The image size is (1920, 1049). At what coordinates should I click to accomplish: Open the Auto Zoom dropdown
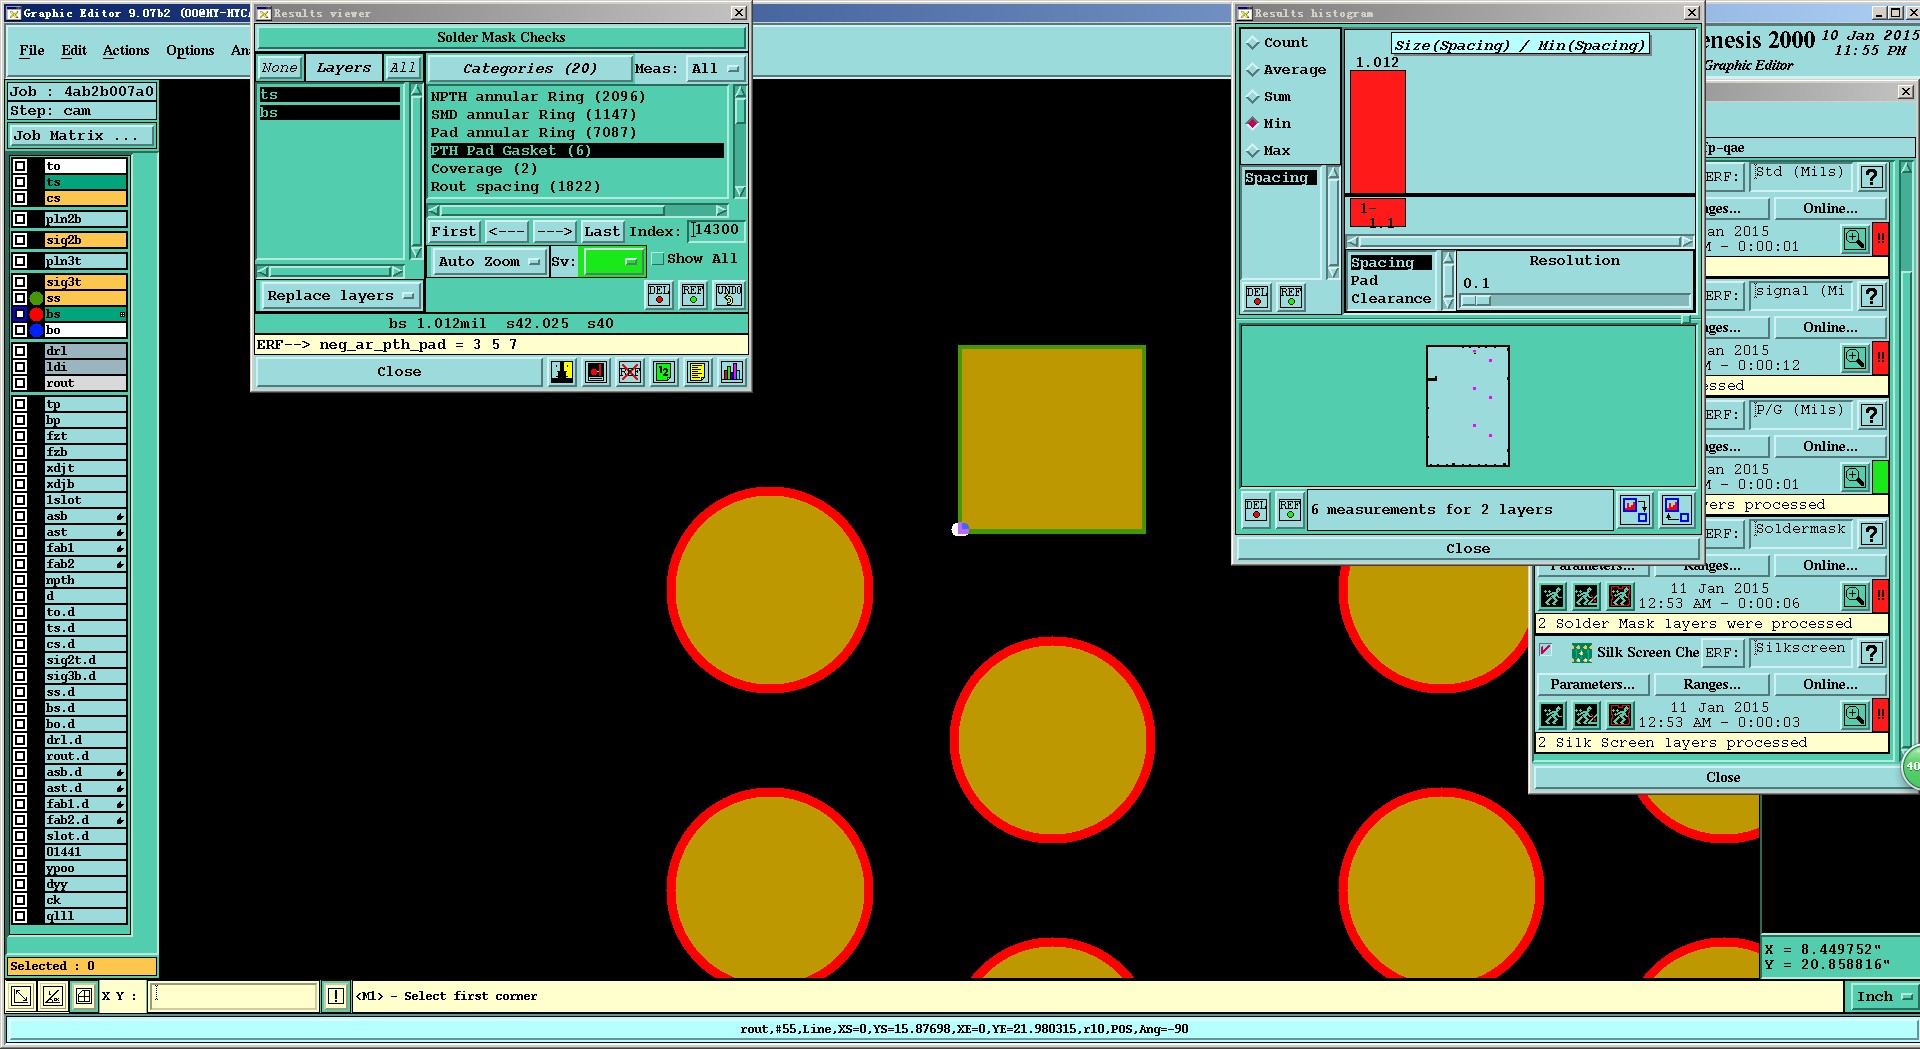tap(489, 262)
